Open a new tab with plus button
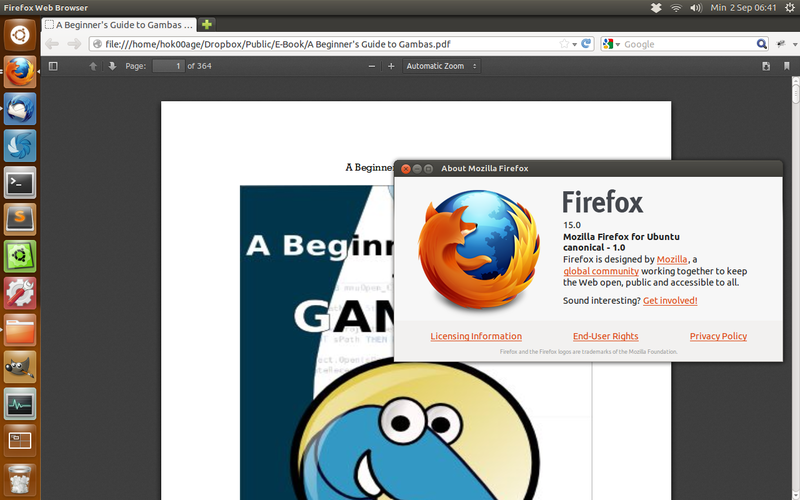 click(x=207, y=24)
